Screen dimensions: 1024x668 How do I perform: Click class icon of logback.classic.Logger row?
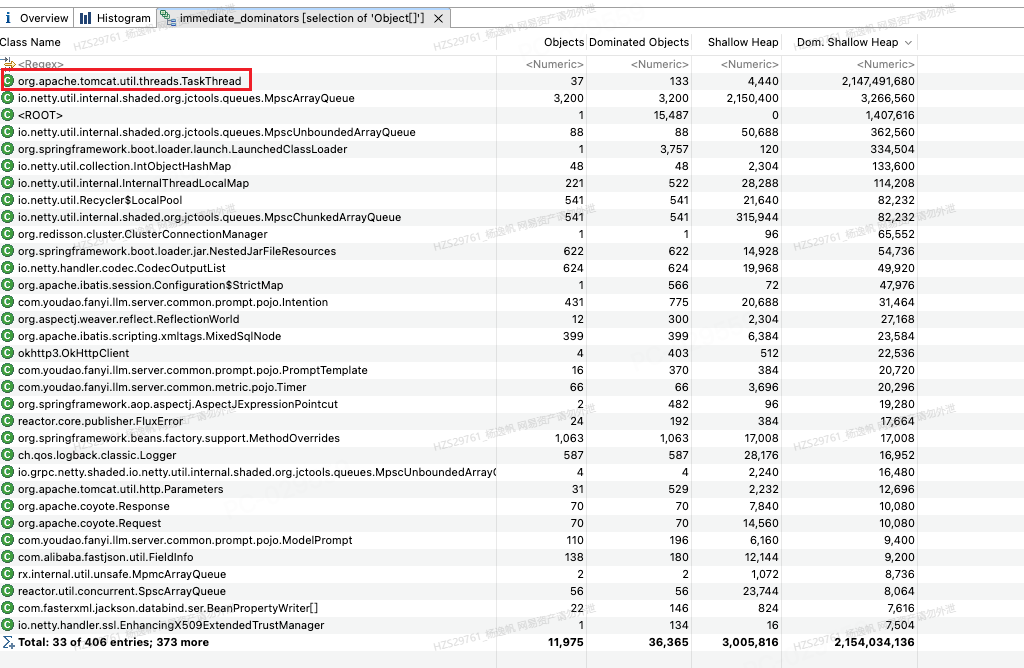pos(8,454)
